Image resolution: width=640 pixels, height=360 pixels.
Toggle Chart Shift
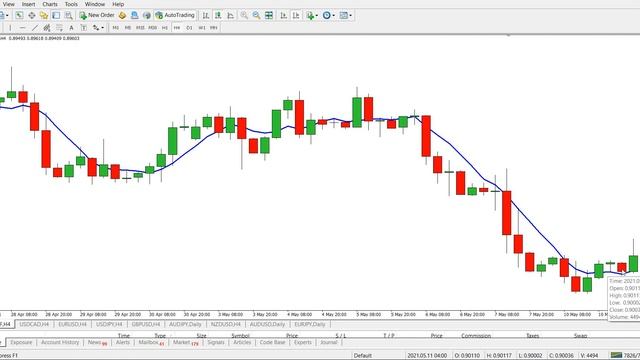(x=296, y=16)
